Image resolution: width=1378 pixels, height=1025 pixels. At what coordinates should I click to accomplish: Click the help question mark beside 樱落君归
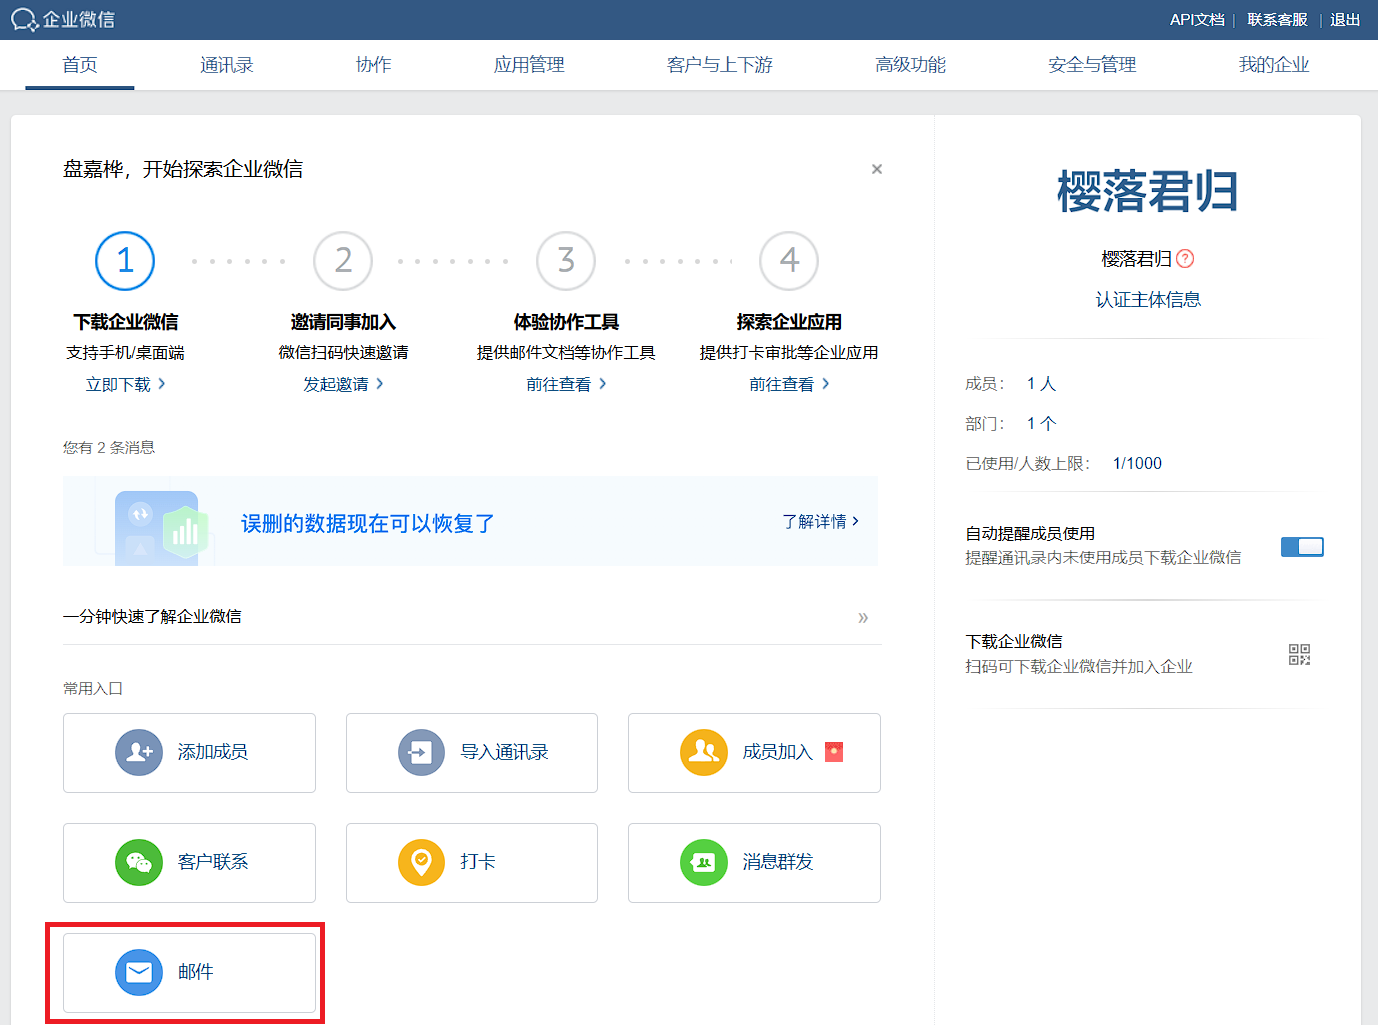tap(1185, 259)
